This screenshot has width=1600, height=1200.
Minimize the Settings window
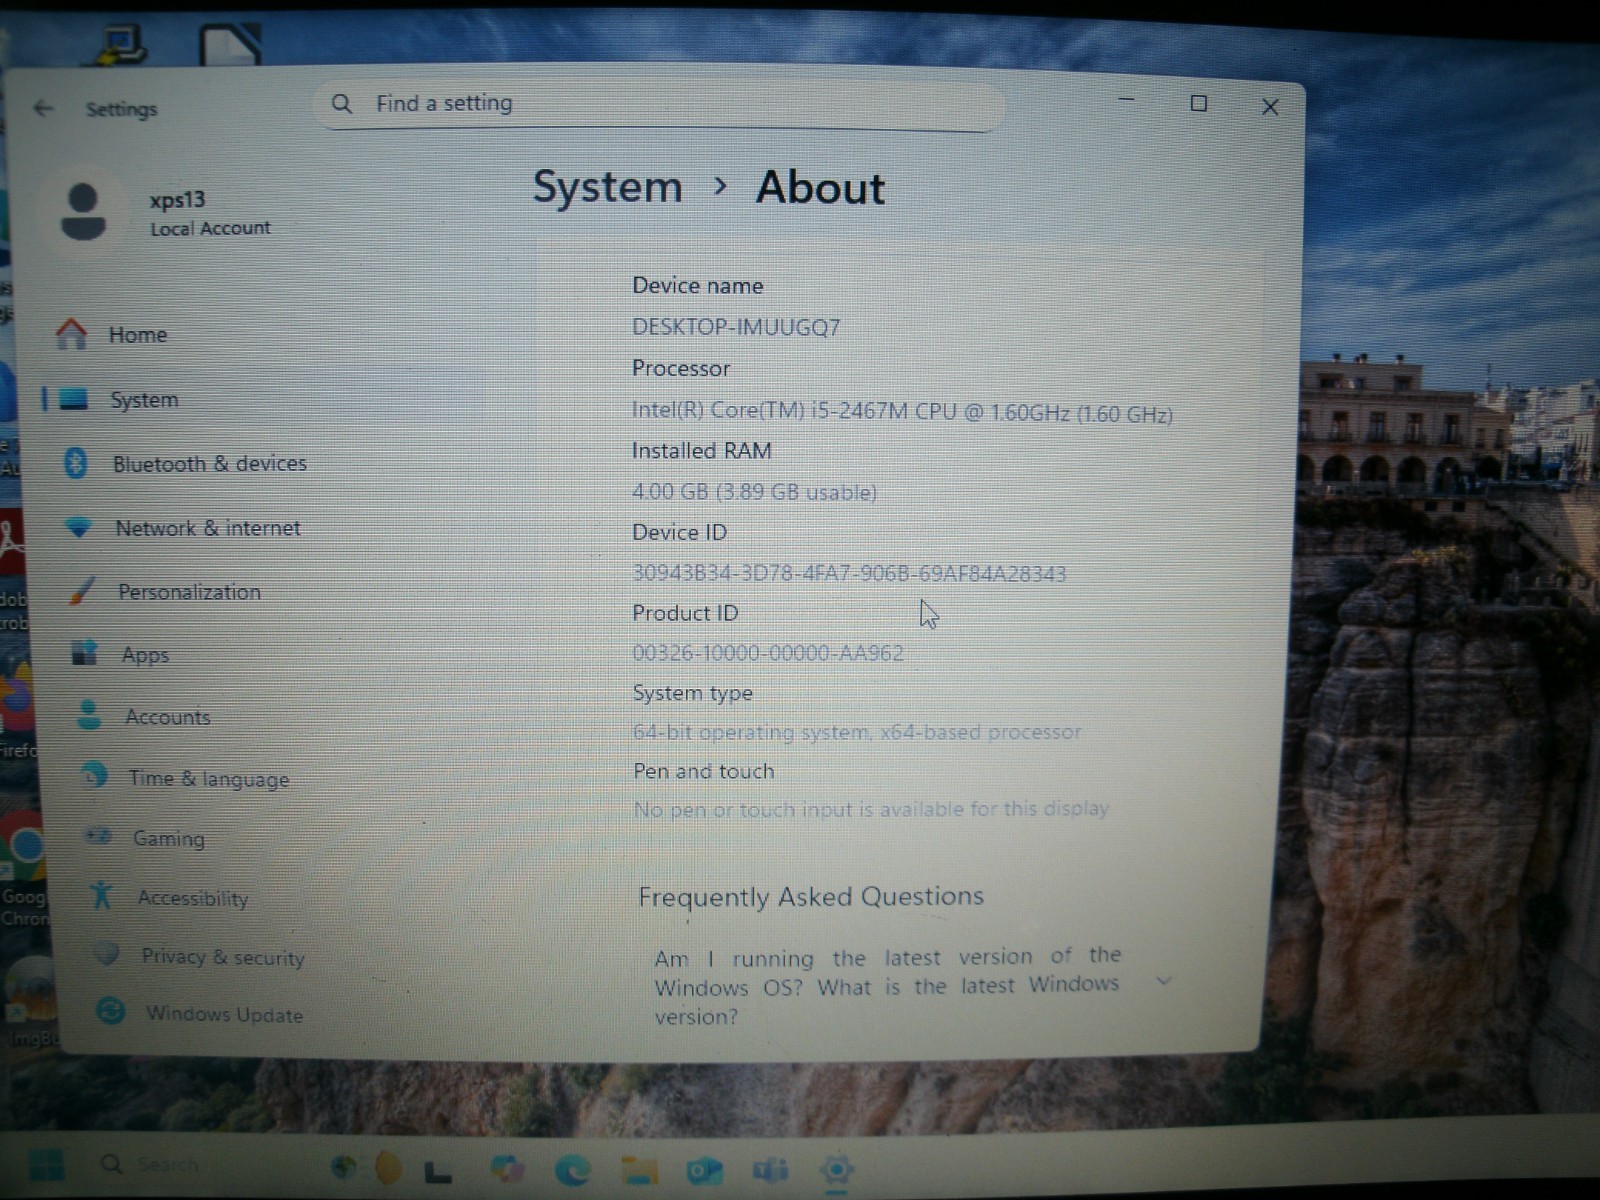[x=1126, y=100]
